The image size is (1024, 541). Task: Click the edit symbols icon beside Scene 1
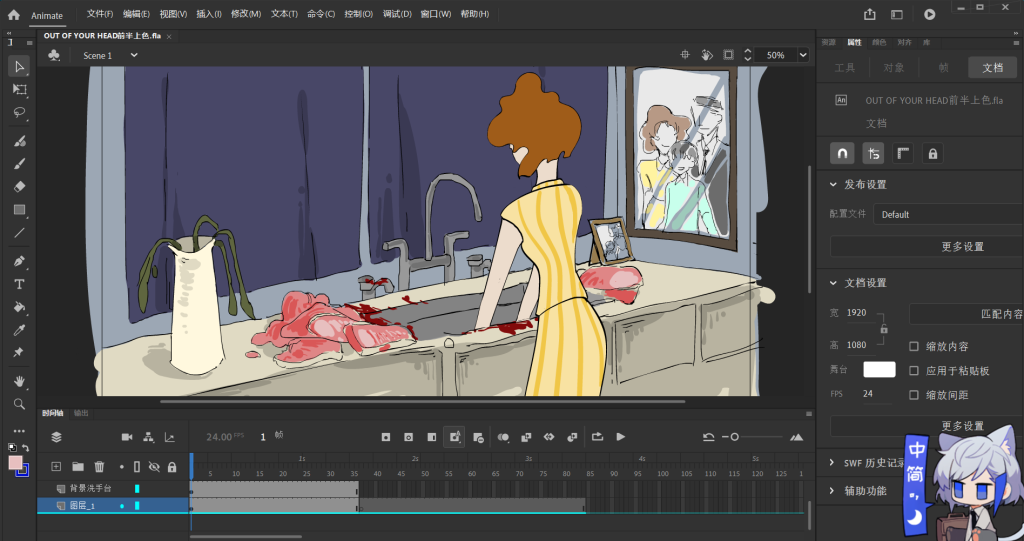[54, 56]
